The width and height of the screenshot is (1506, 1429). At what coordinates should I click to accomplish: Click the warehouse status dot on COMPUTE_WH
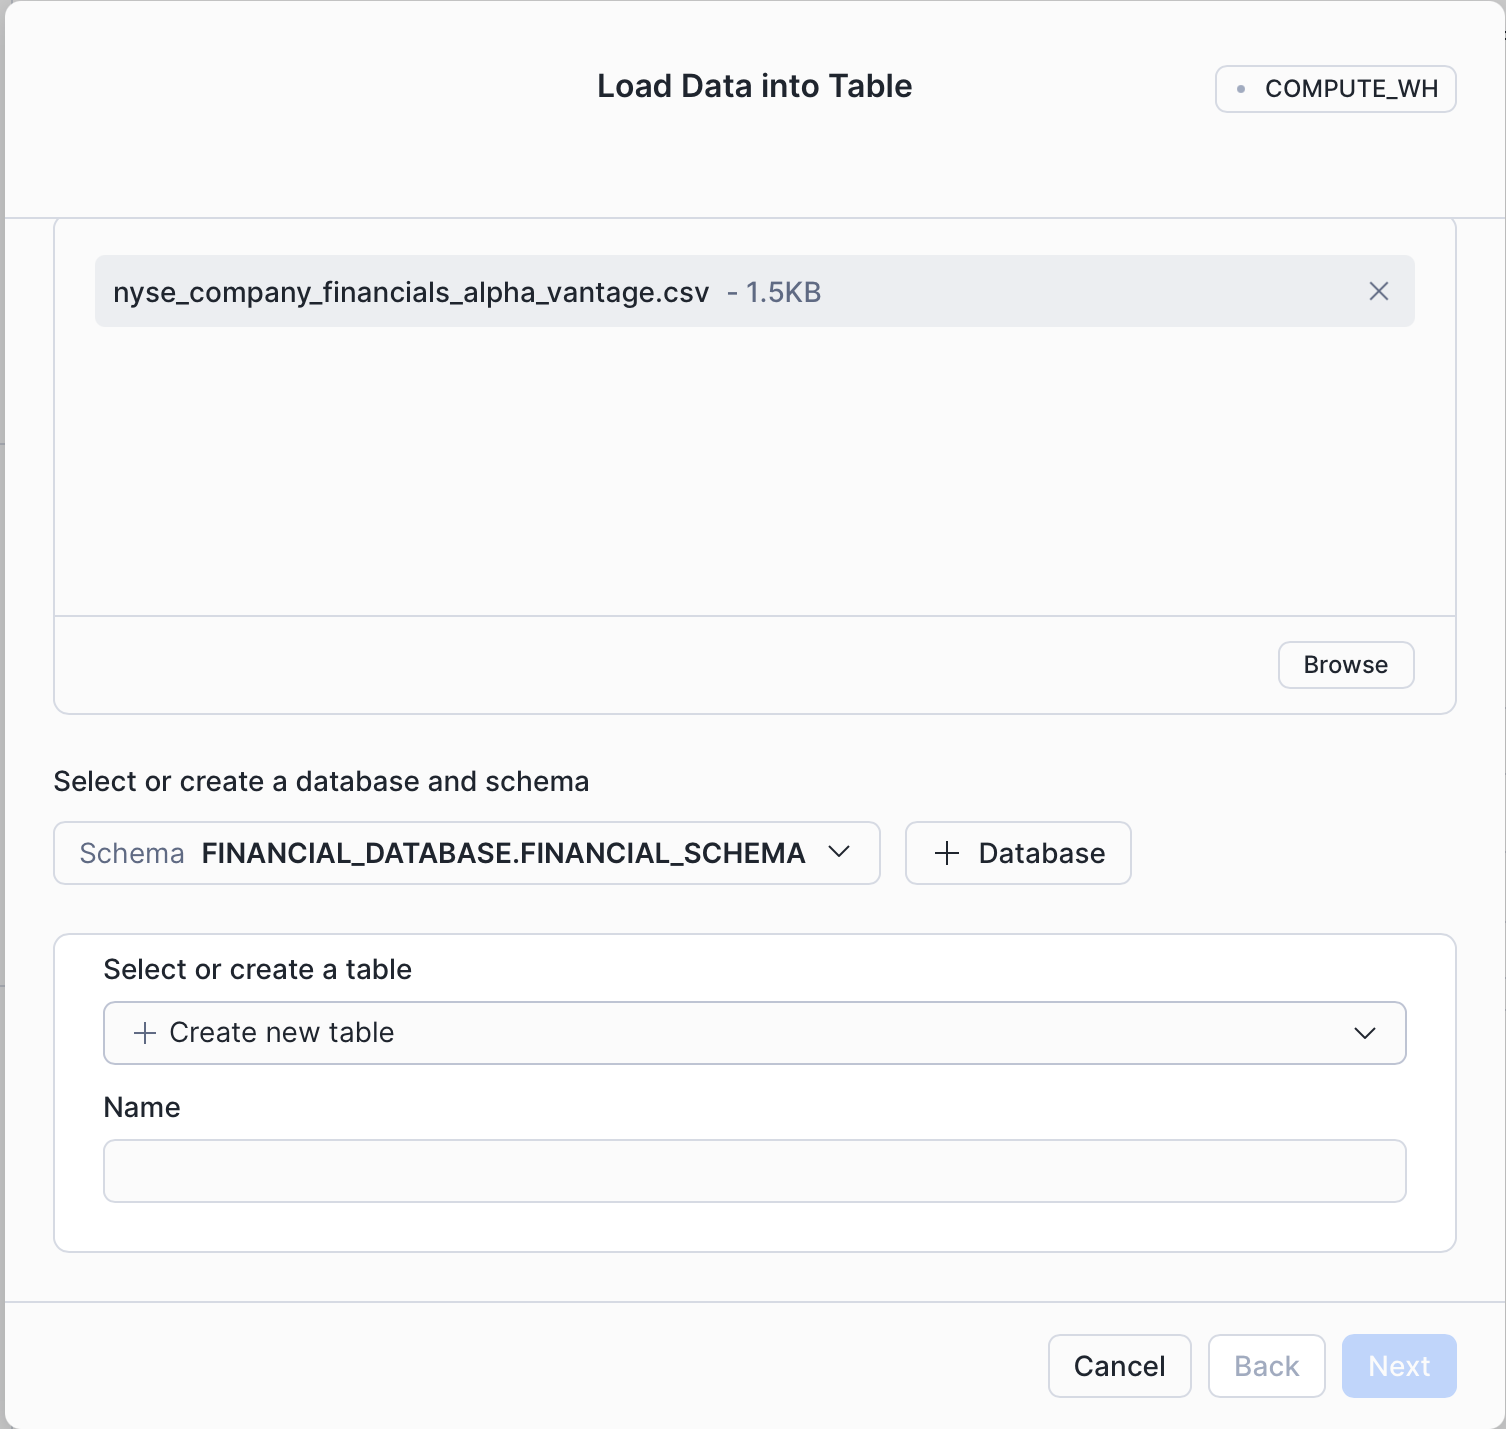pos(1240,89)
